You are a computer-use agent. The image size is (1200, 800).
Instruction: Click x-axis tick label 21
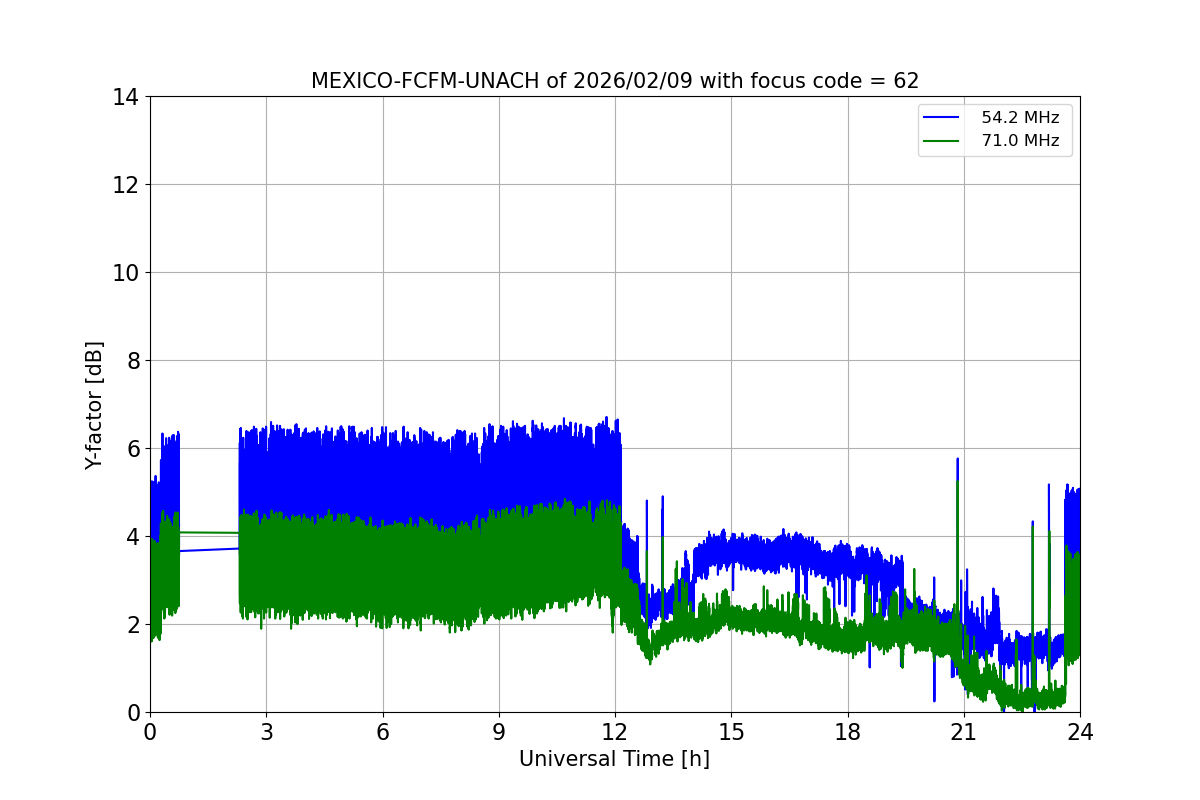click(964, 732)
